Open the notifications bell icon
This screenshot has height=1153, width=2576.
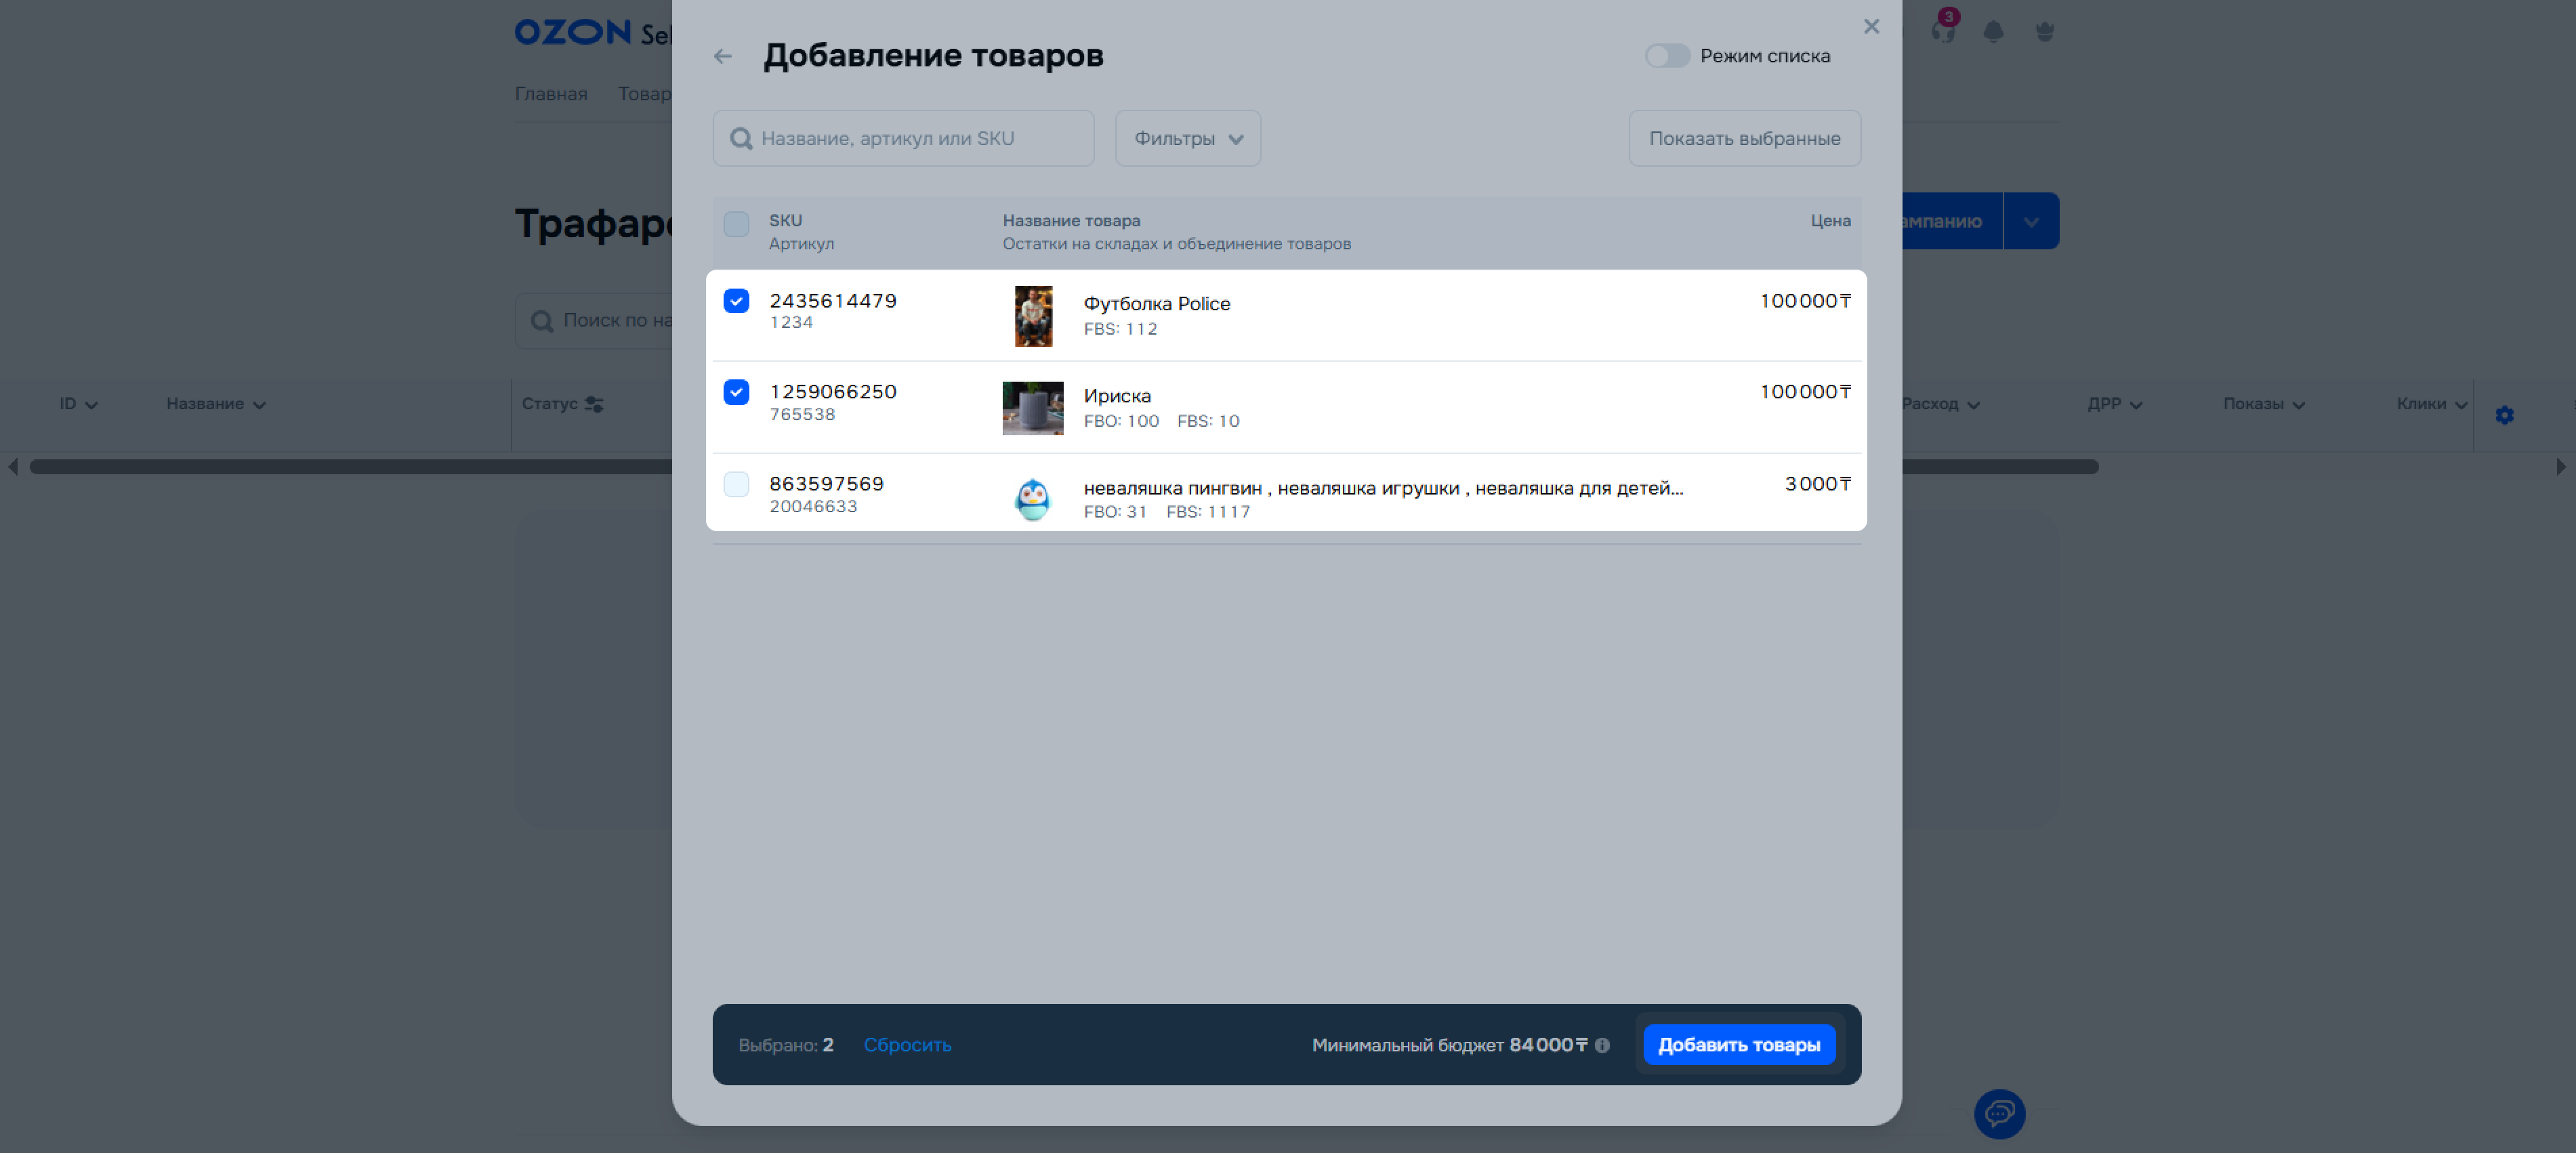(x=1993, y=32)
